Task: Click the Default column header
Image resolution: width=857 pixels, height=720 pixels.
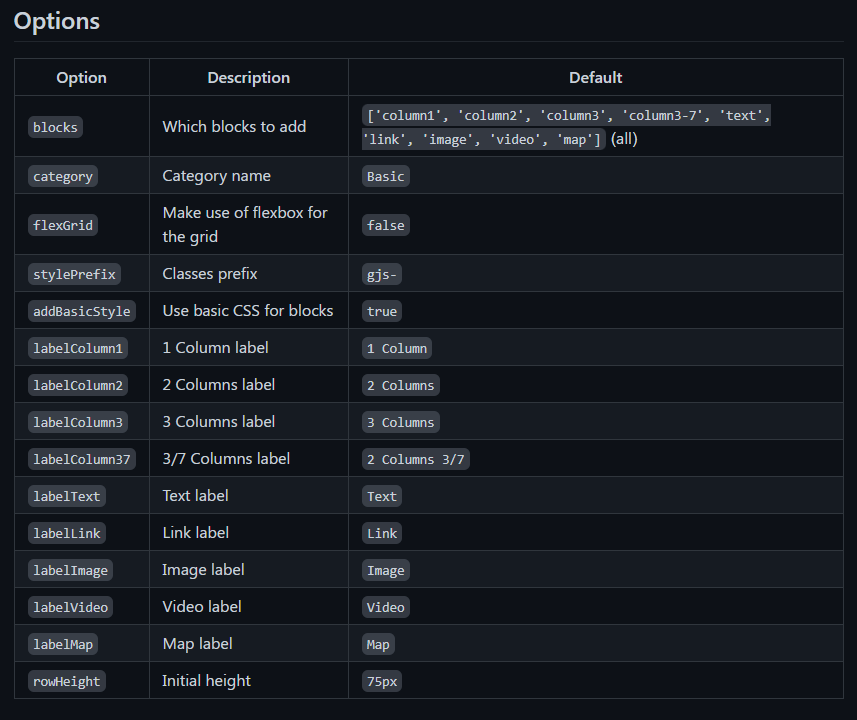Action: pos(596,78)
